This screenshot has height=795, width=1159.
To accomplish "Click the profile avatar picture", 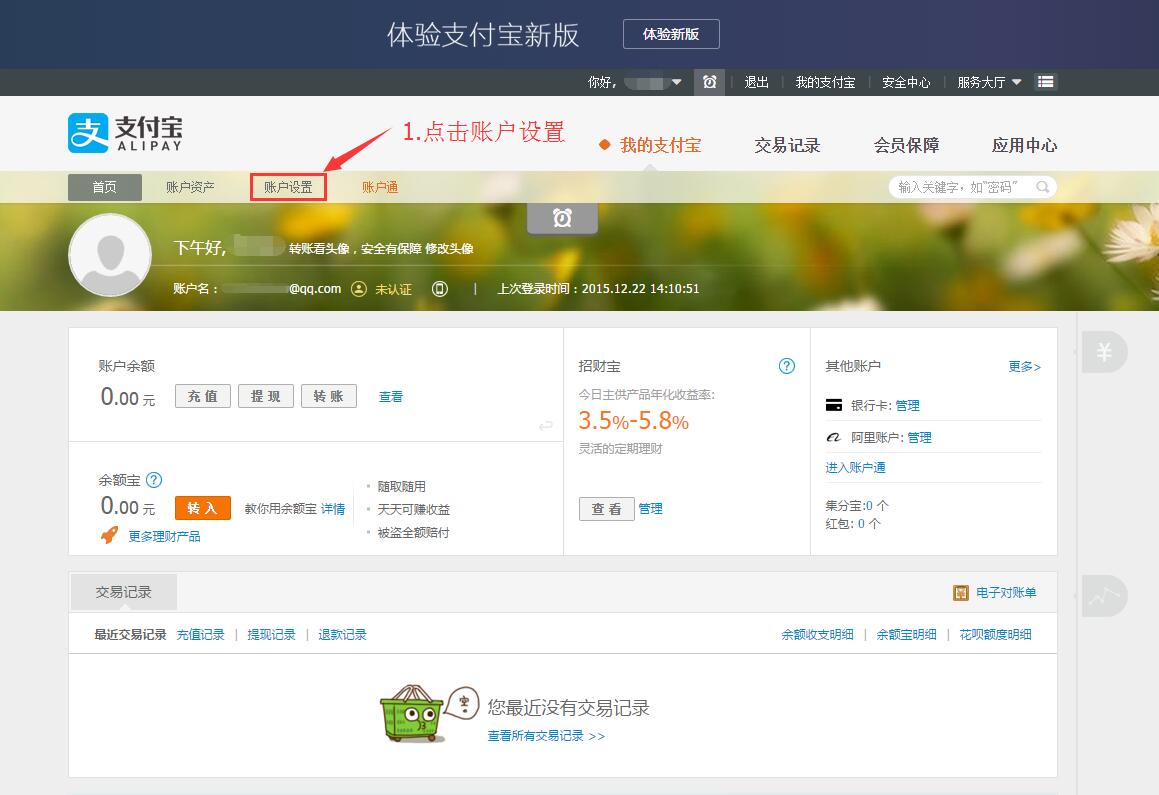I will (110, 255).
